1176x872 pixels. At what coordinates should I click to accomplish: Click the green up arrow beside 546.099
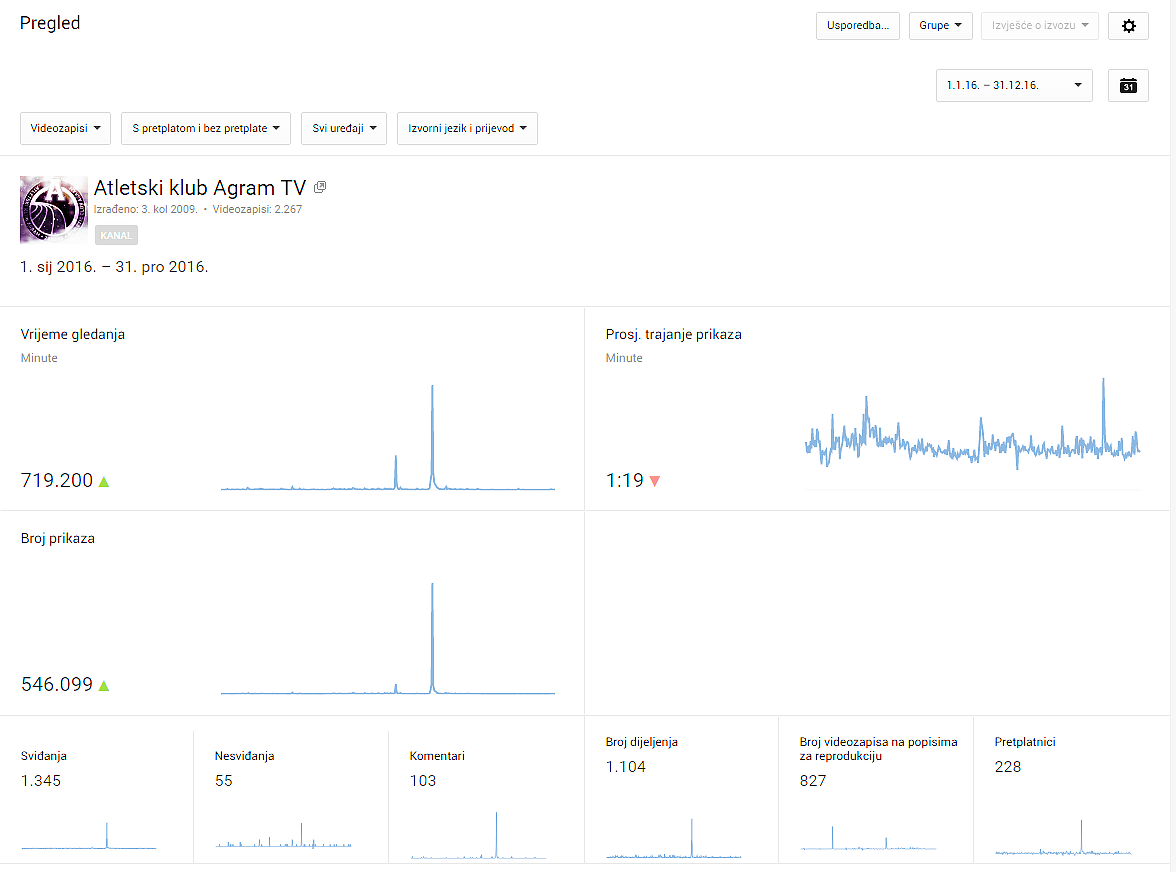tap(104, 685)
